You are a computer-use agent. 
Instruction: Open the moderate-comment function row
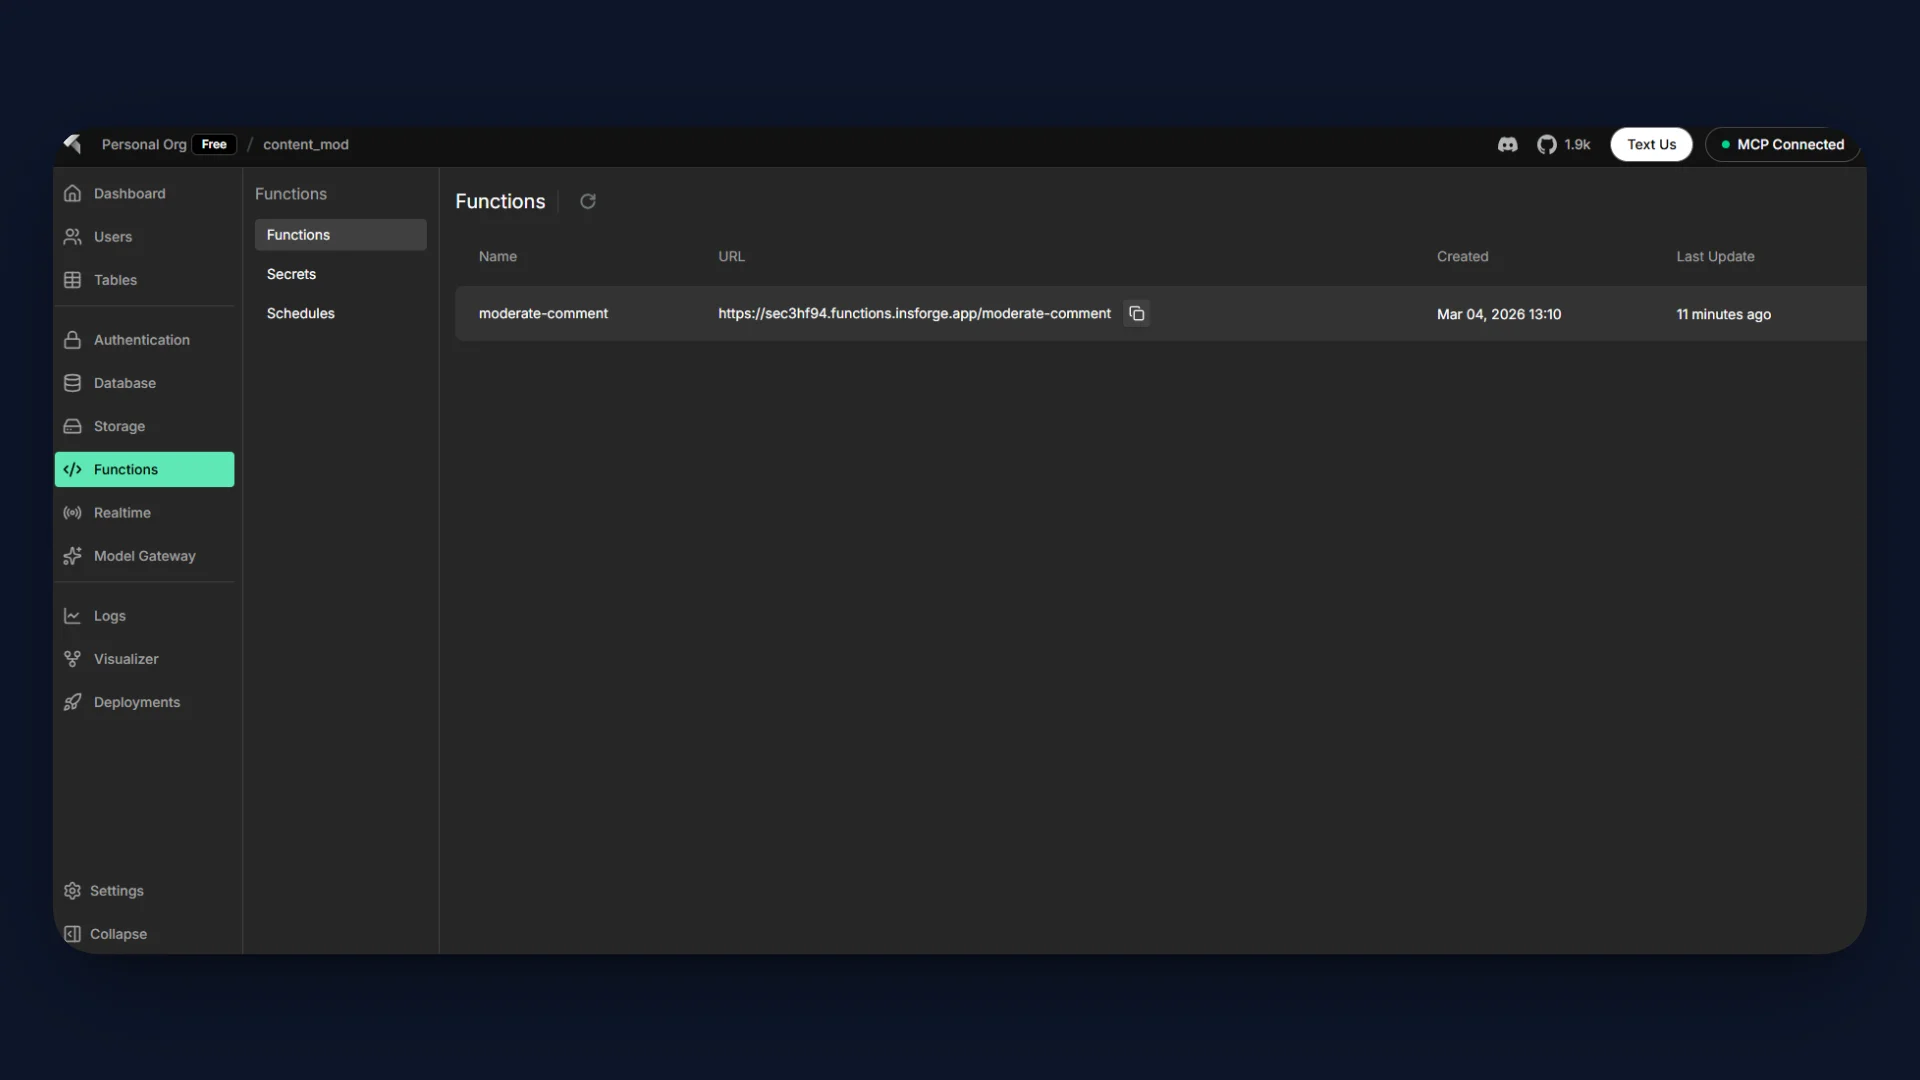click(x=543, y=313)
